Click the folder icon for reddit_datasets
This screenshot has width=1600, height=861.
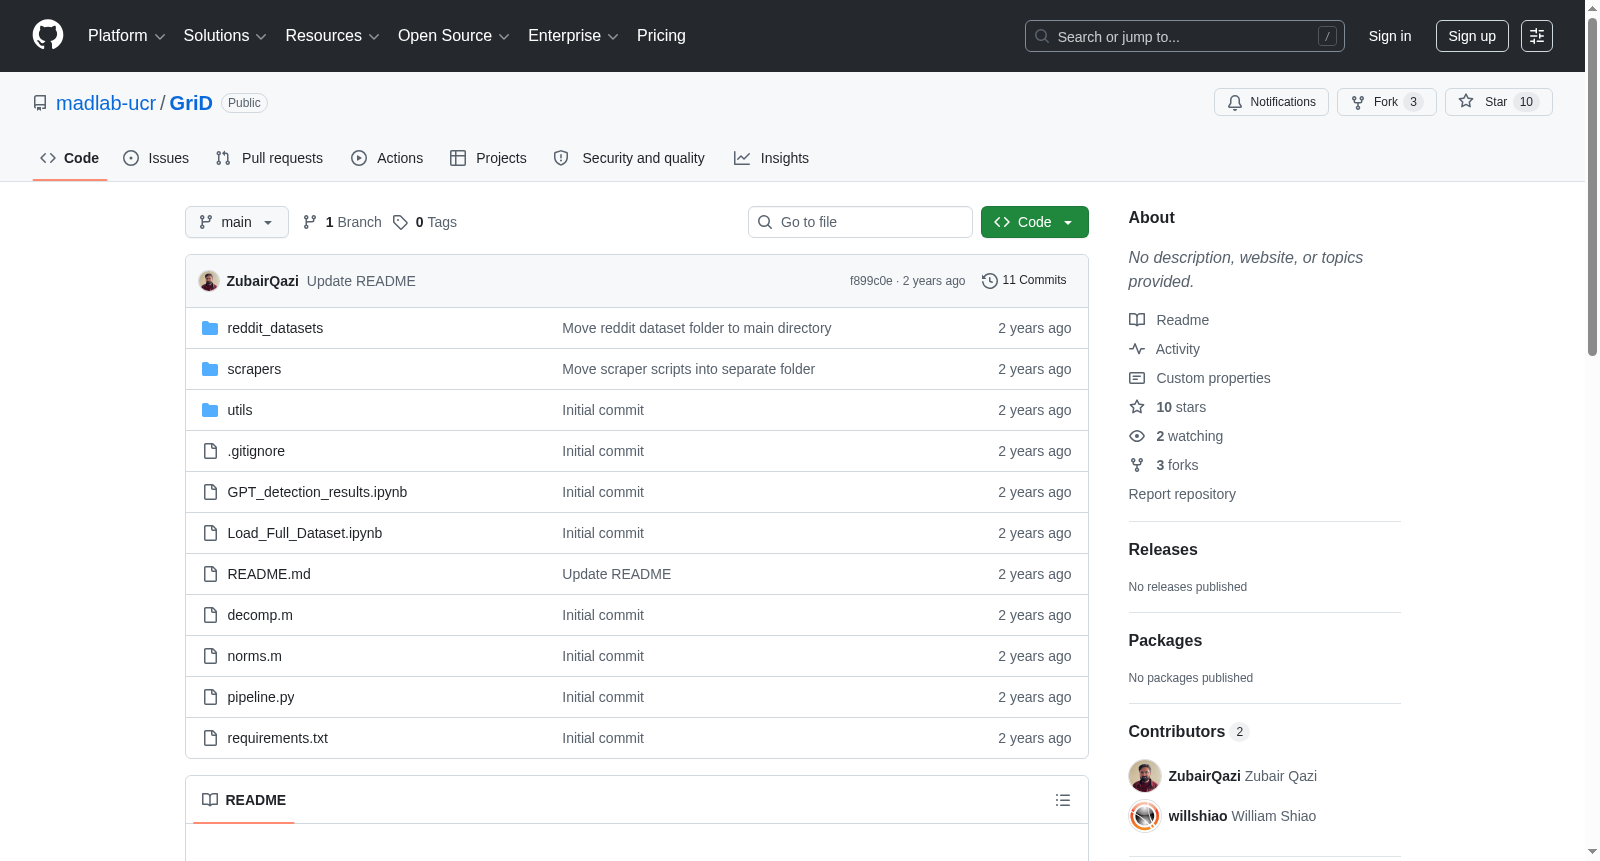(210, 328)
